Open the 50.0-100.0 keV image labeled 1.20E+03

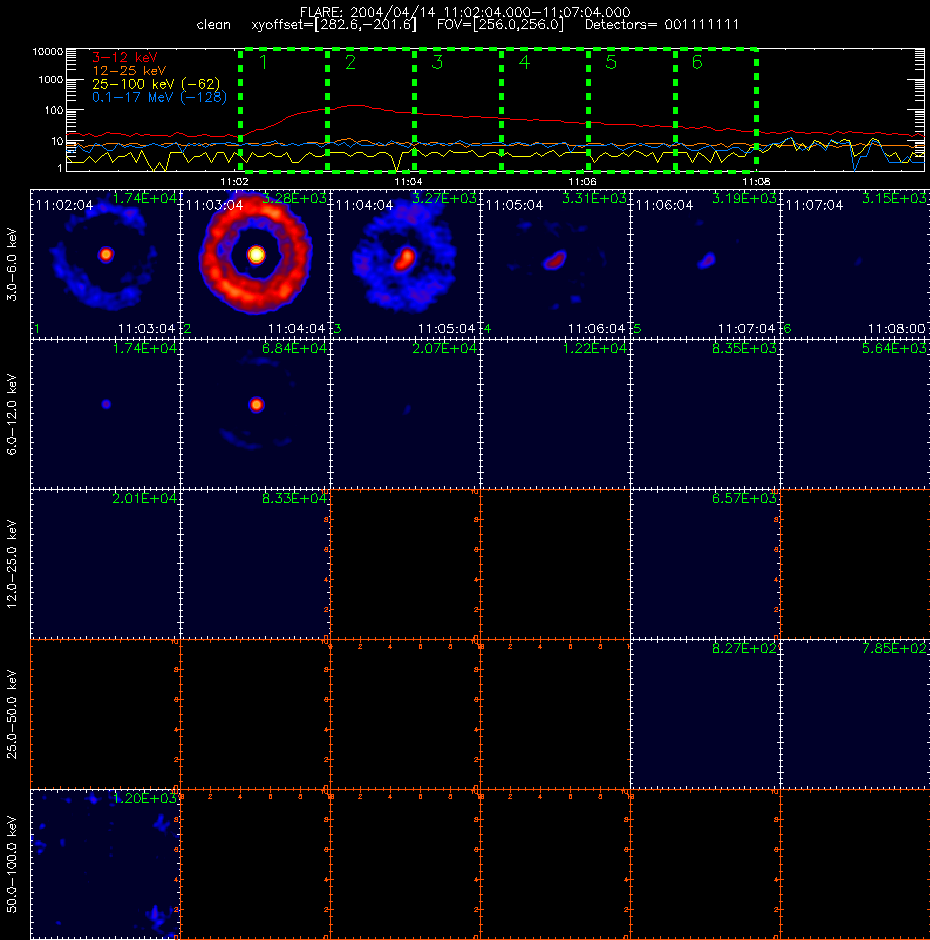[106, 864]
